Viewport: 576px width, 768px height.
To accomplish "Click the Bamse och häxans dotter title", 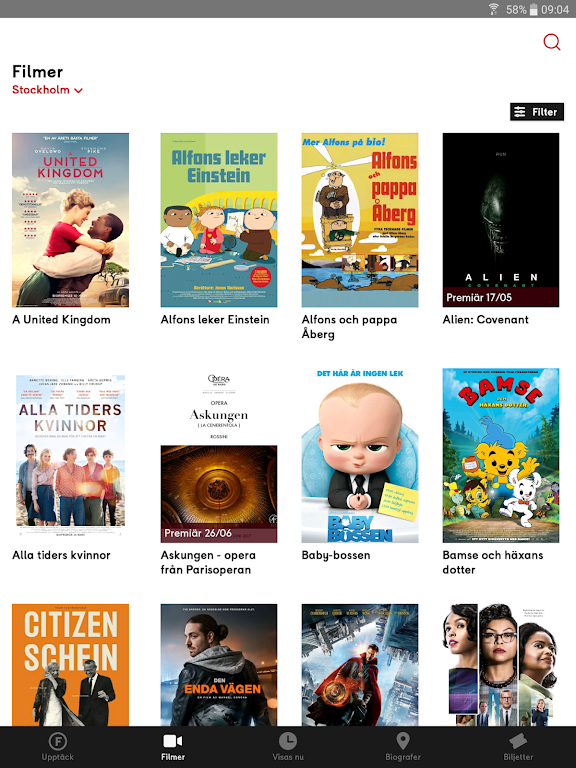I will (x=493, y=562).
